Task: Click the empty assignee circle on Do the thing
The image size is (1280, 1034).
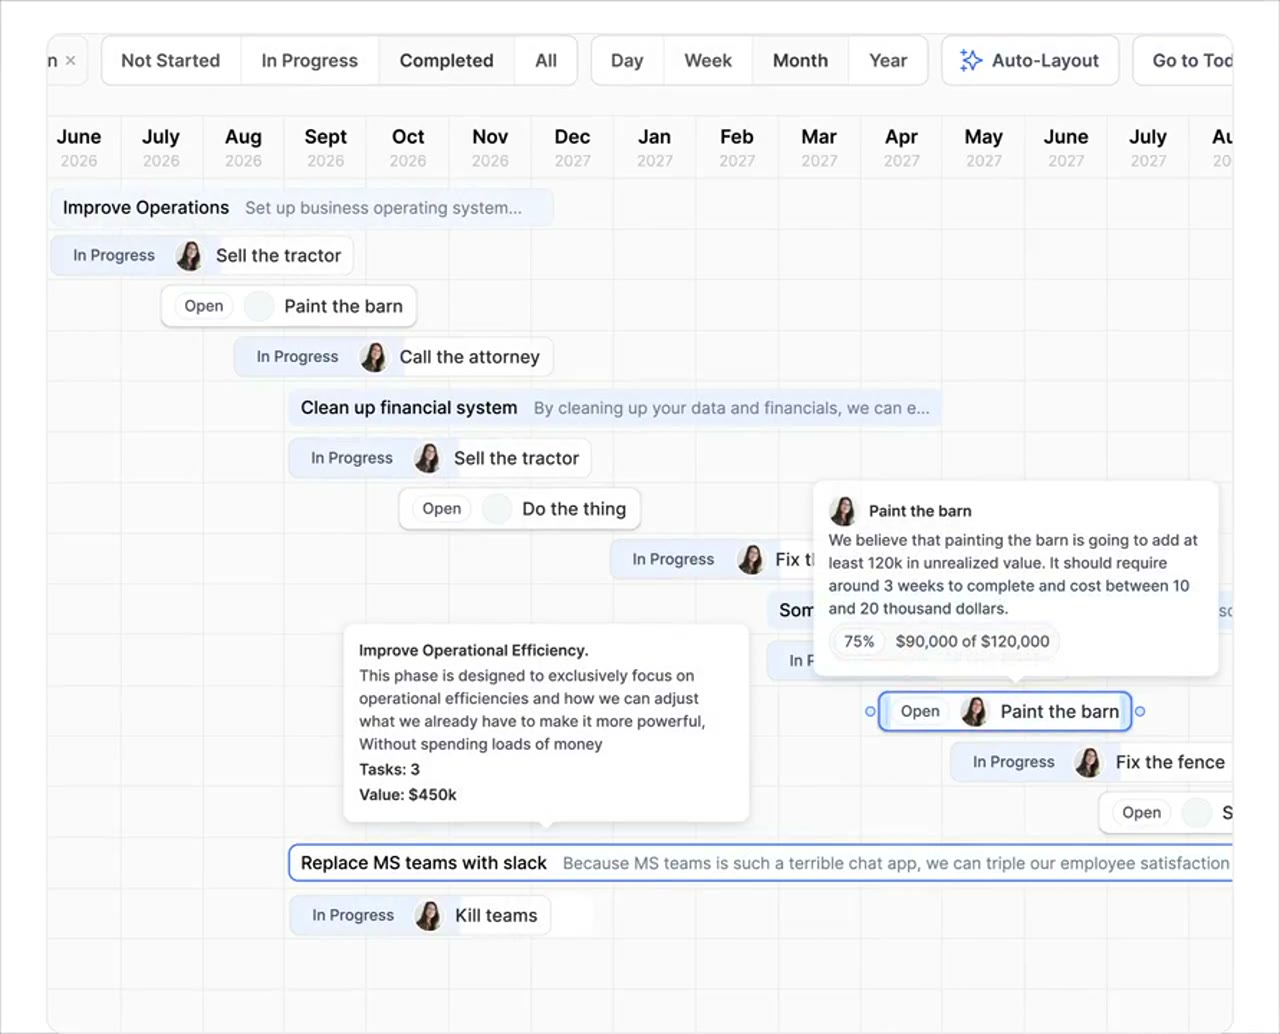Action: point(497,509)
